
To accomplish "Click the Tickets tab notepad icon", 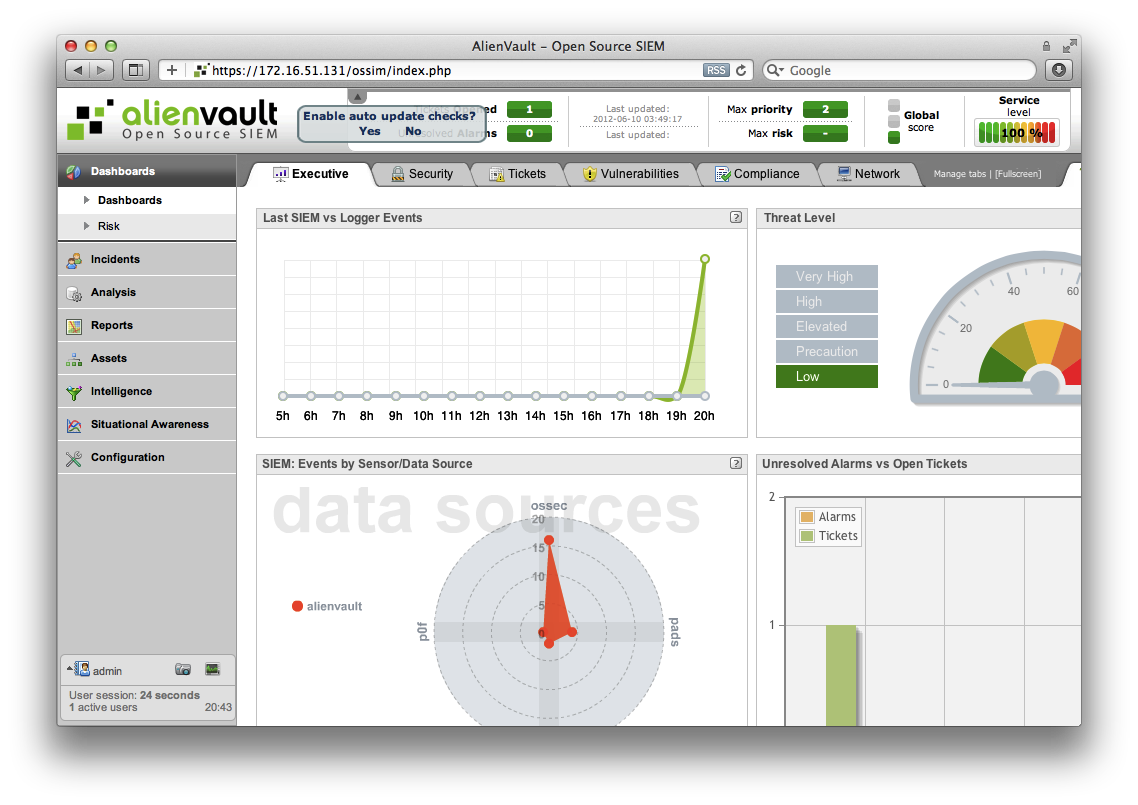I will (x=496, y=174).
